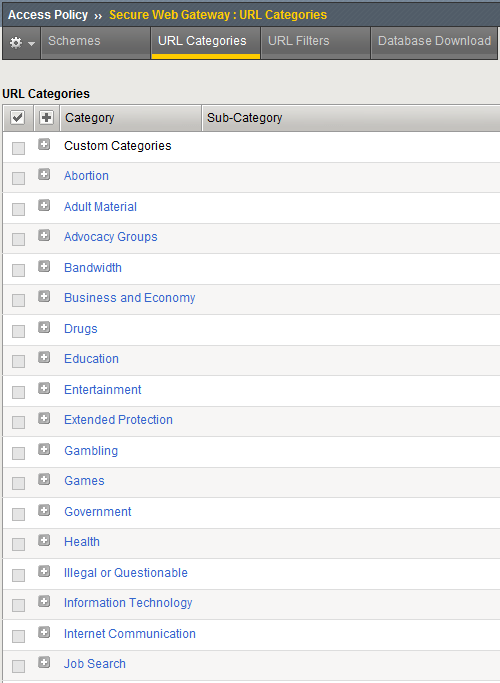The image size is (500, 683).
Task: Check the Custom Categories checkbox
Action: coord(18,148)
